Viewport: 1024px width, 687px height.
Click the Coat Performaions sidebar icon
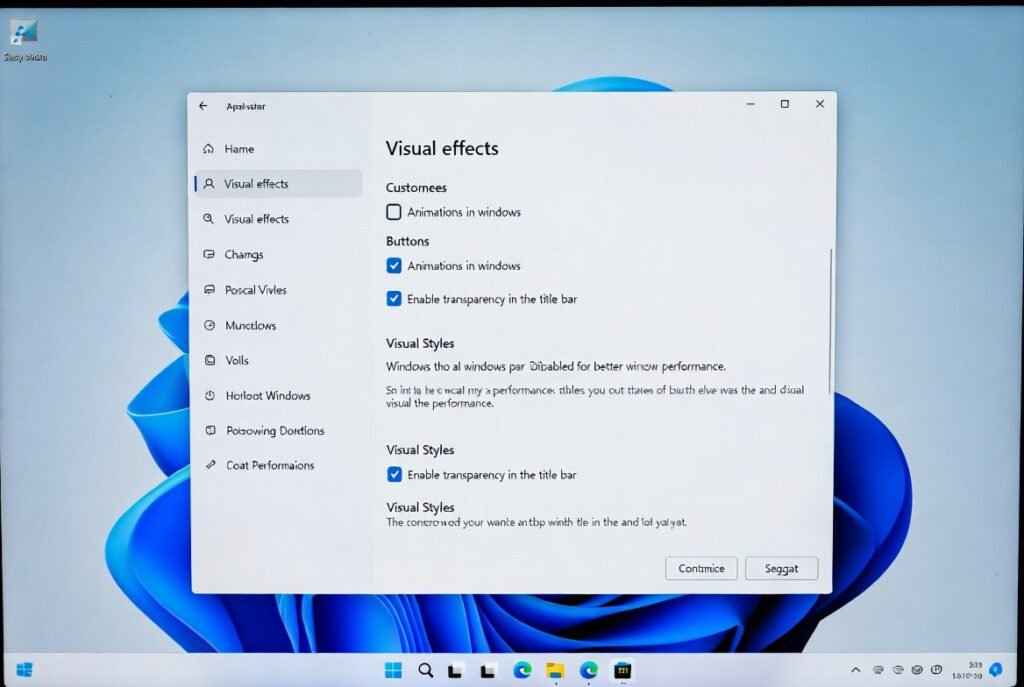(209, 465)
